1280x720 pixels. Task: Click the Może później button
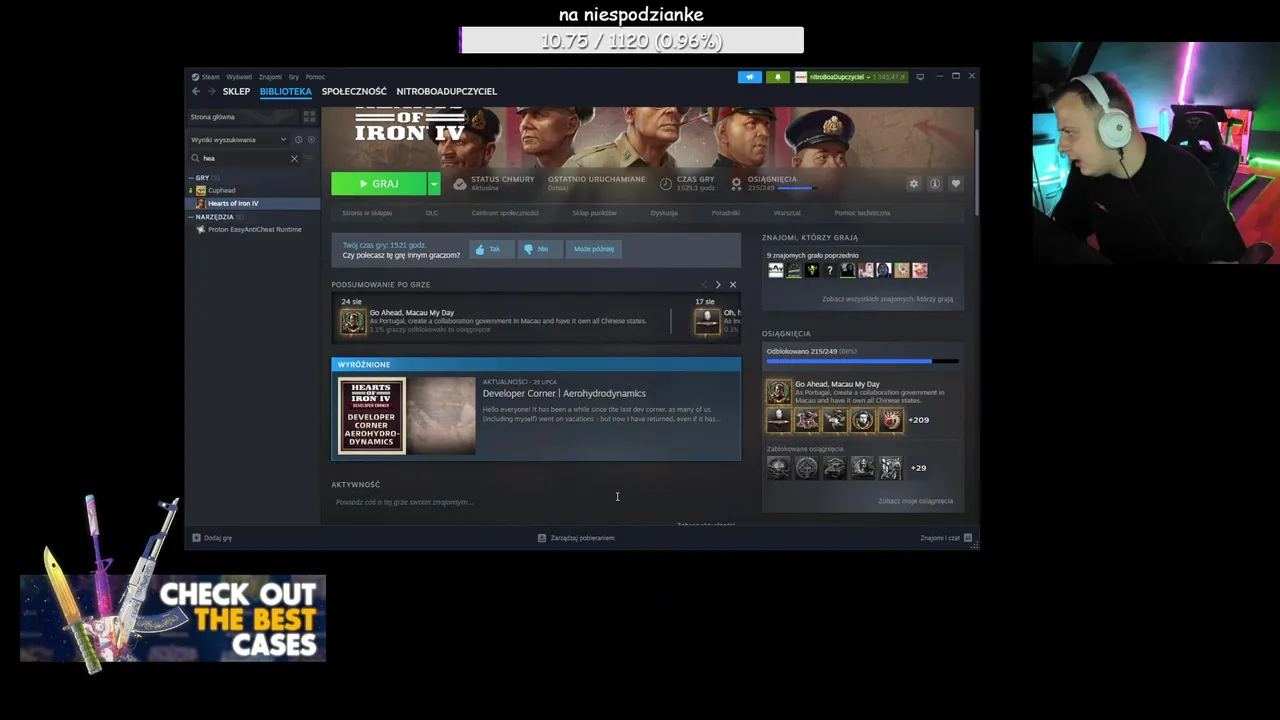point(594,249)
